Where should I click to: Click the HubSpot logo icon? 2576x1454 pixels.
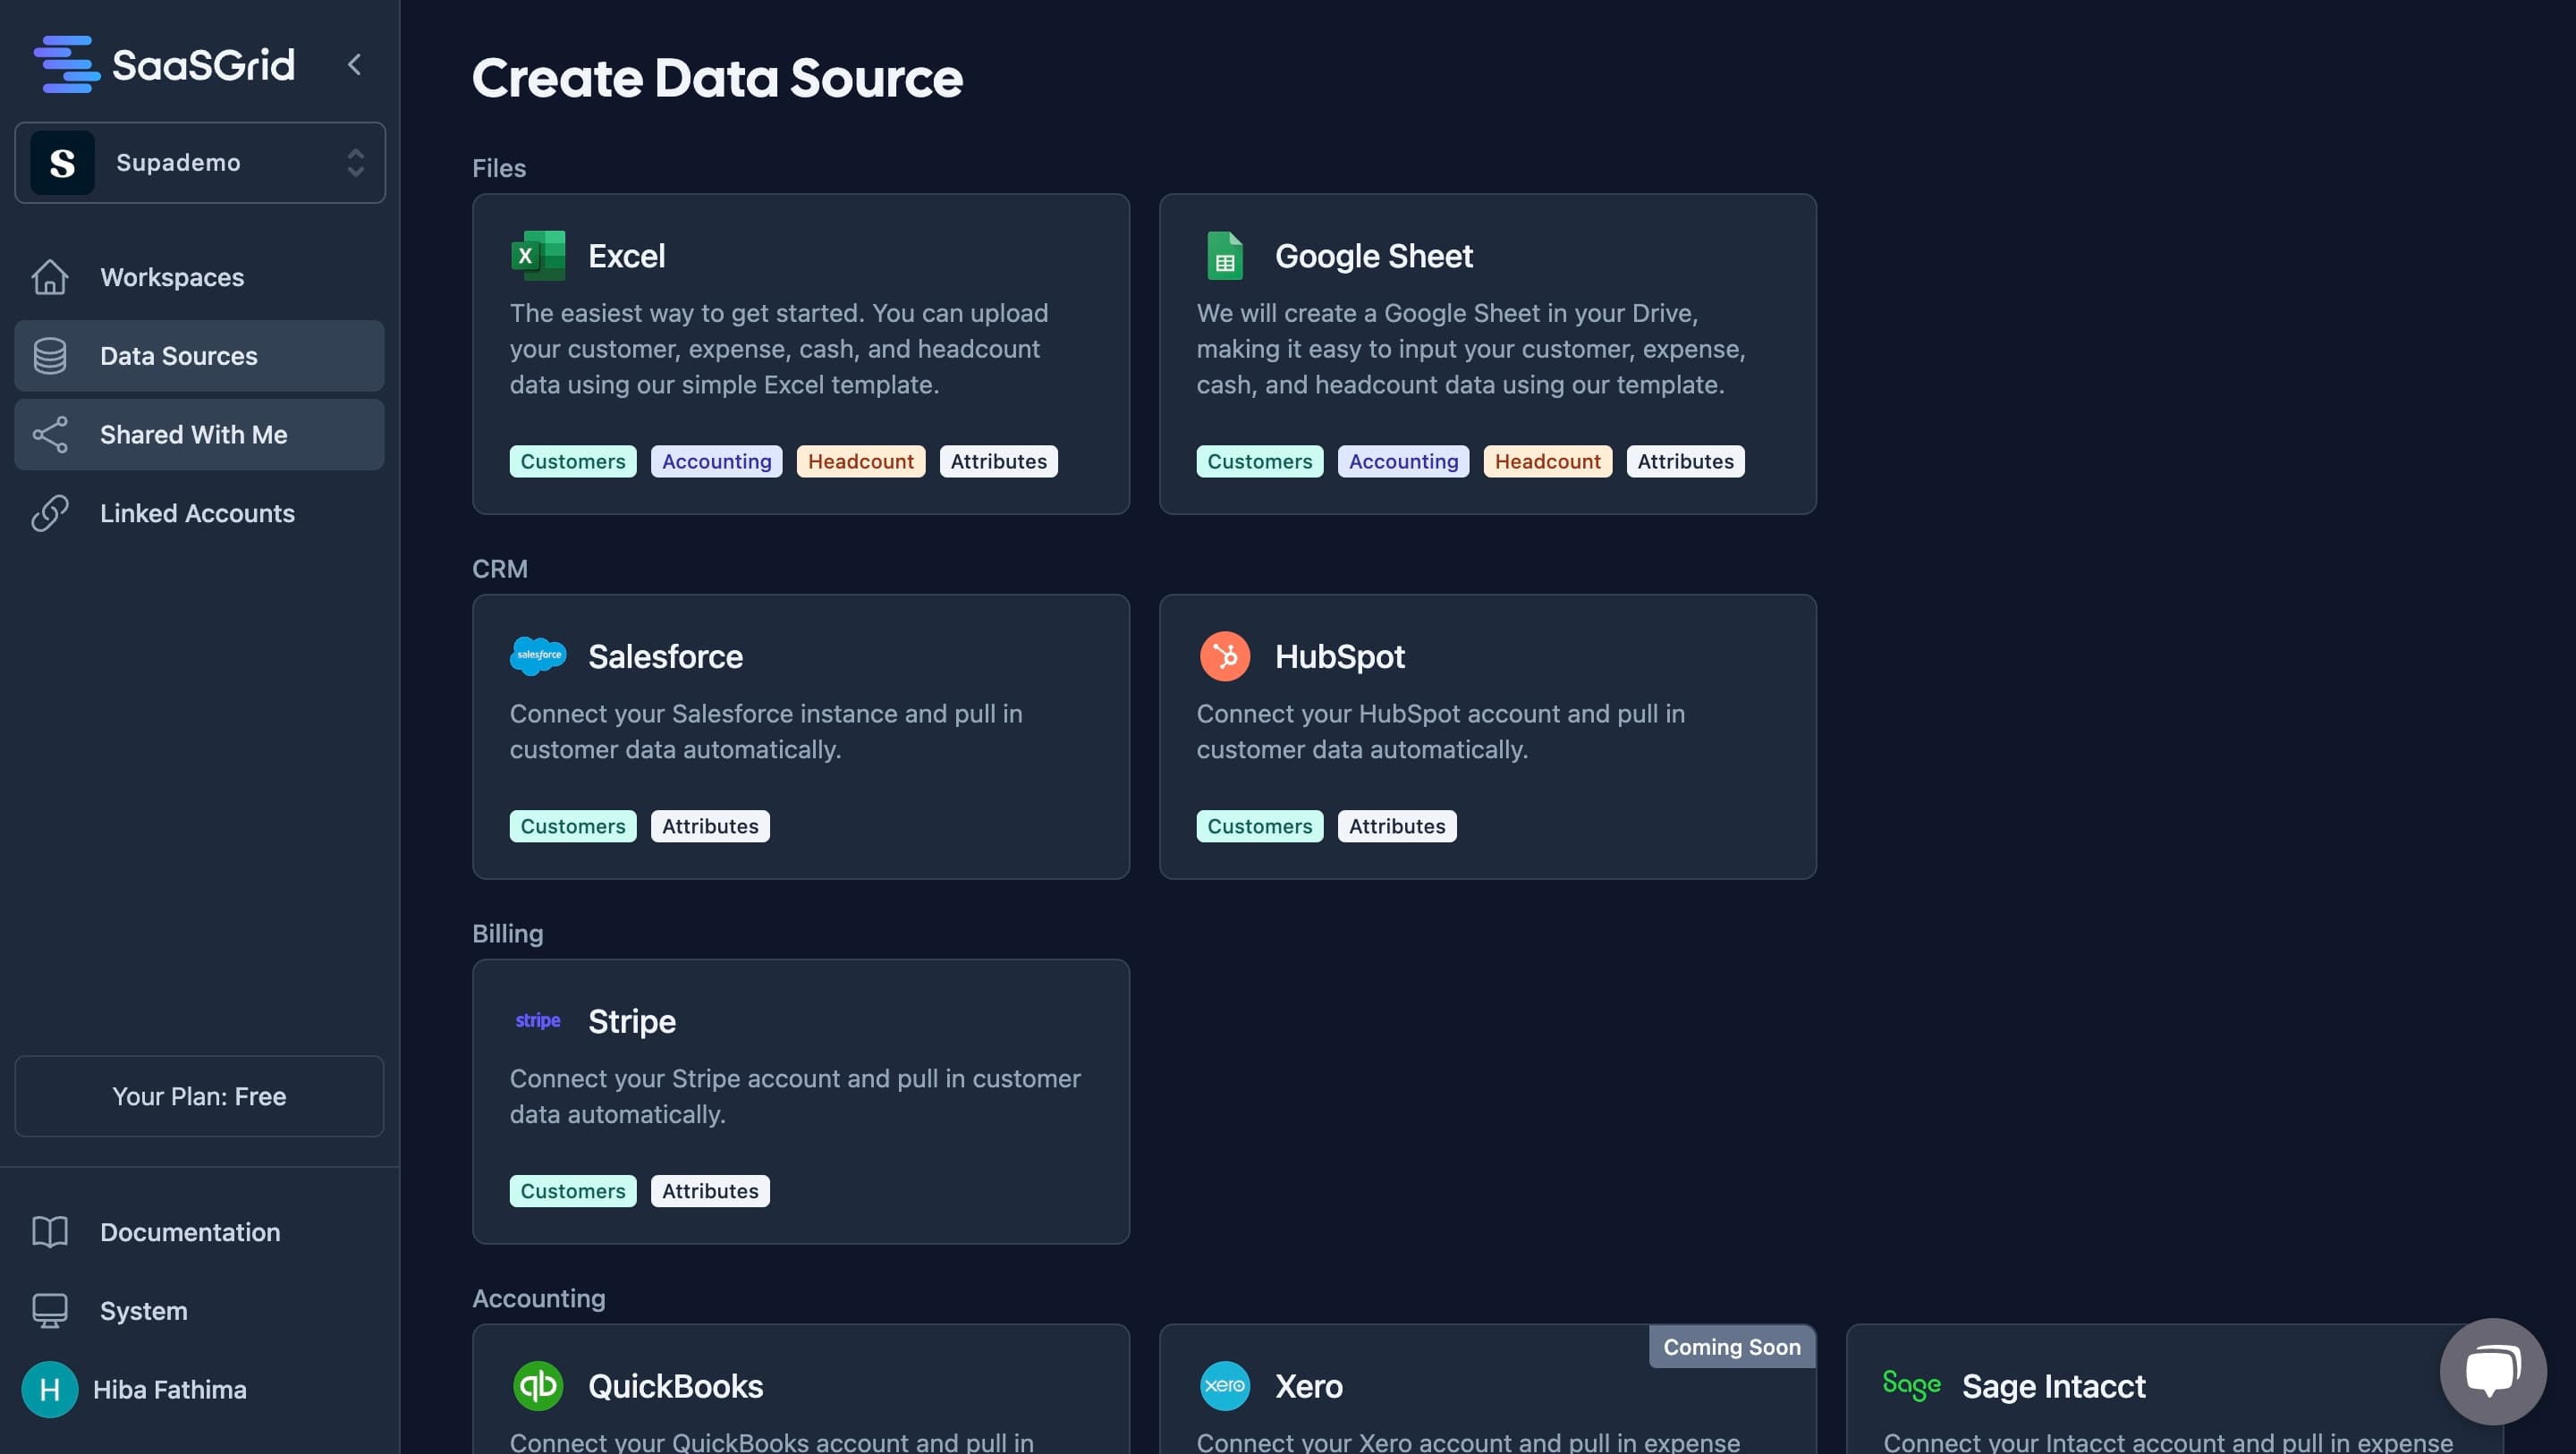[x=1225, y=656]
